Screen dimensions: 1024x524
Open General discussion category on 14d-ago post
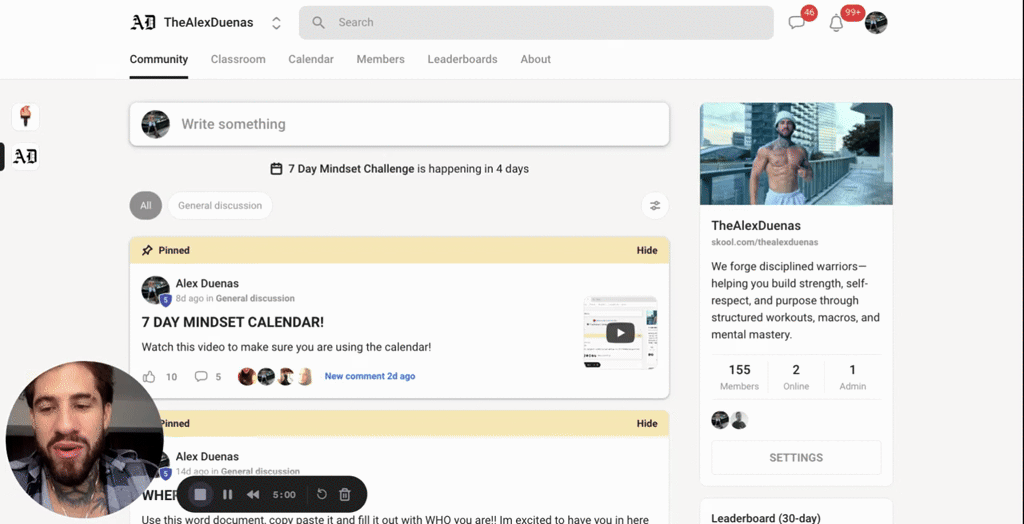pos(260,471)
